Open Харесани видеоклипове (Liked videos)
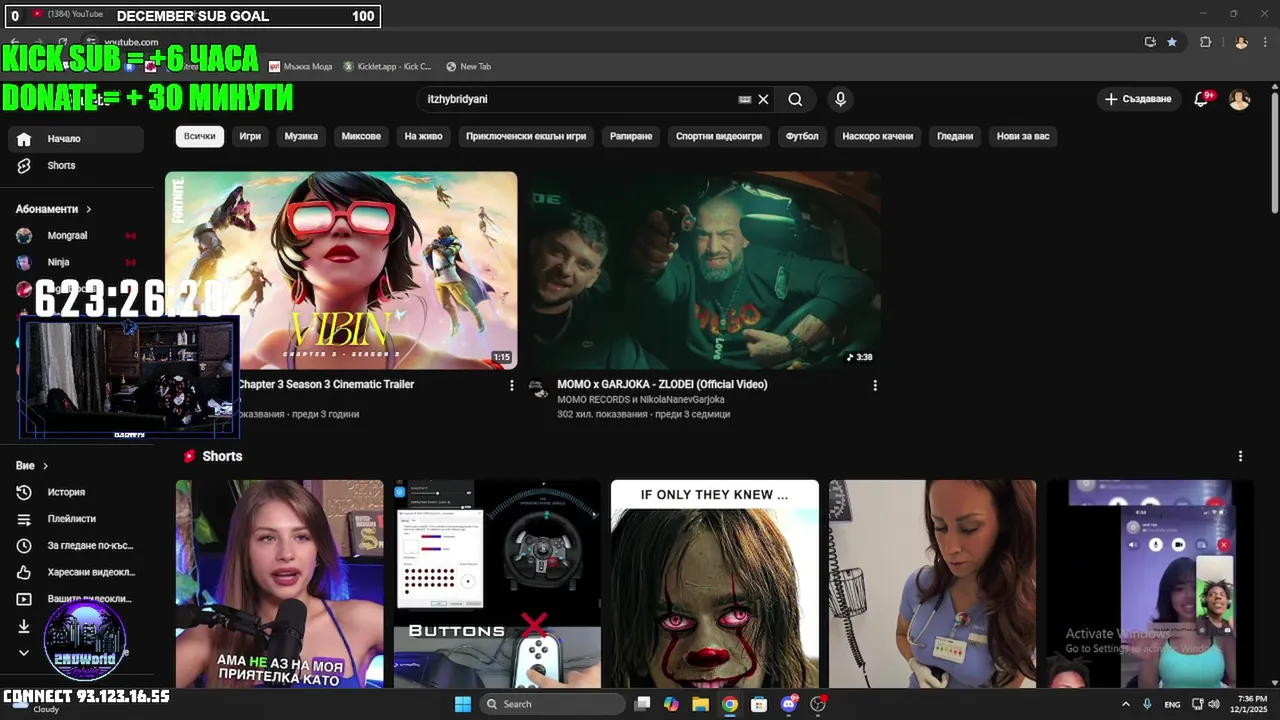This screenshot has height=720, width=1280. coord(75,573)
